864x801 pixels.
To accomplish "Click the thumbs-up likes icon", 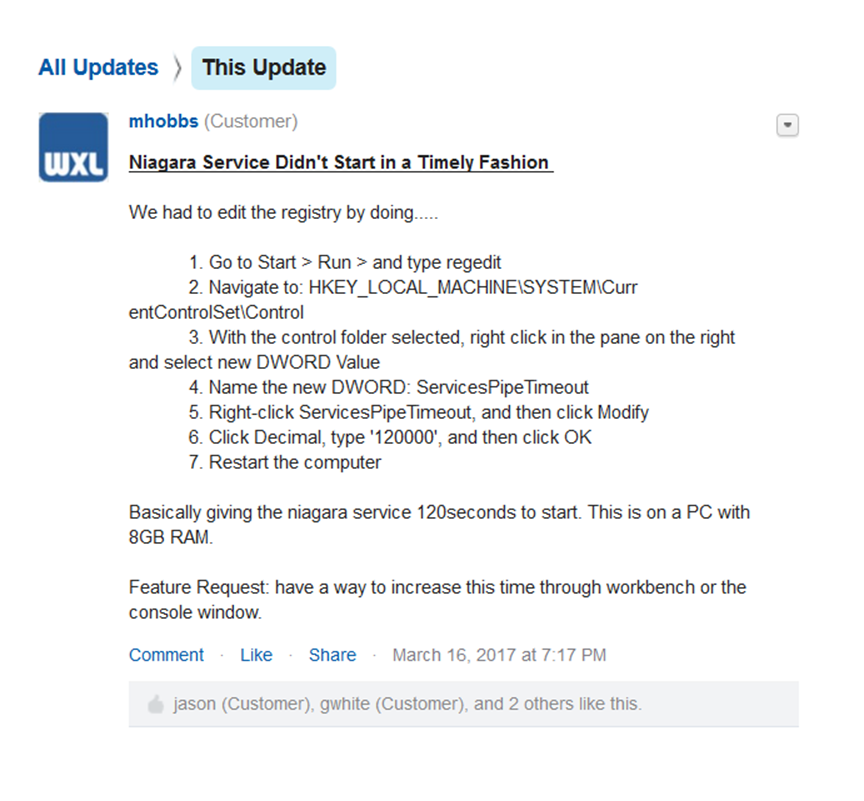I will point(156,704).
